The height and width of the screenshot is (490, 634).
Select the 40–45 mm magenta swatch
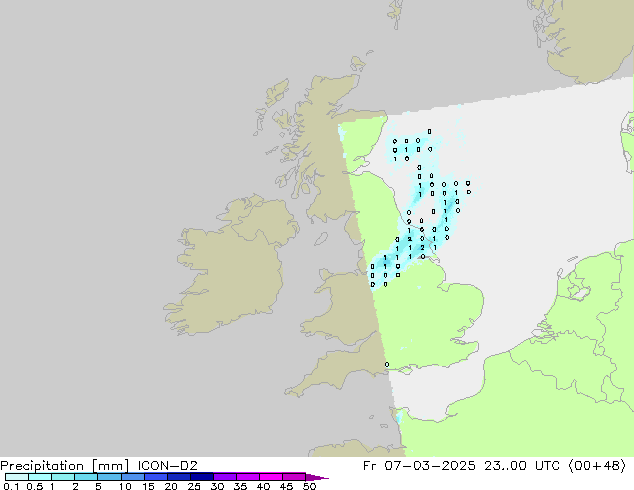pyautogui.click(x=271, y=477)
